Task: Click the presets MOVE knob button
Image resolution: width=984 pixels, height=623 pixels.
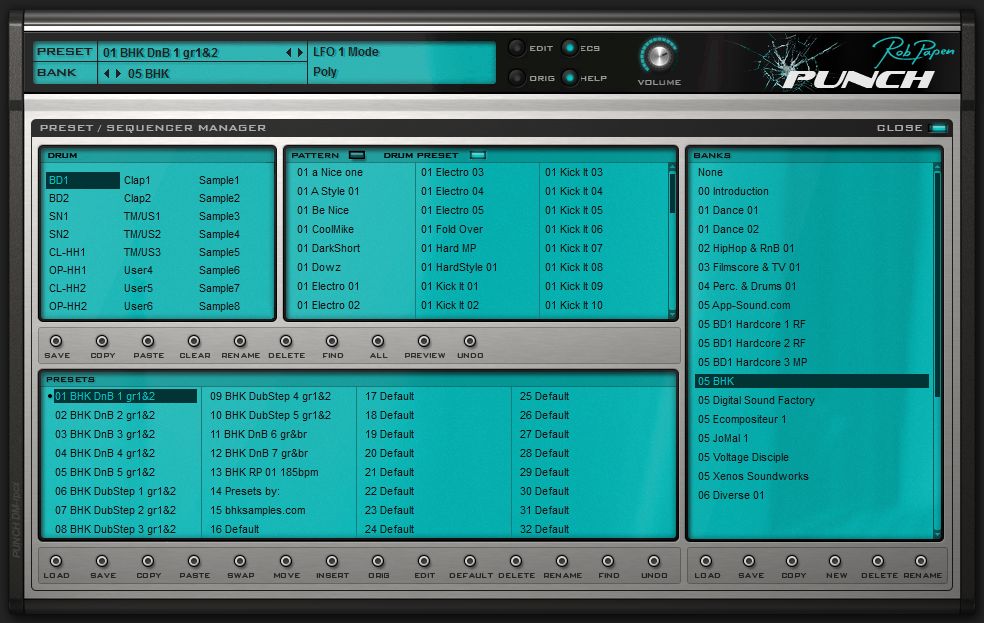Action: (x=286, y=561)
